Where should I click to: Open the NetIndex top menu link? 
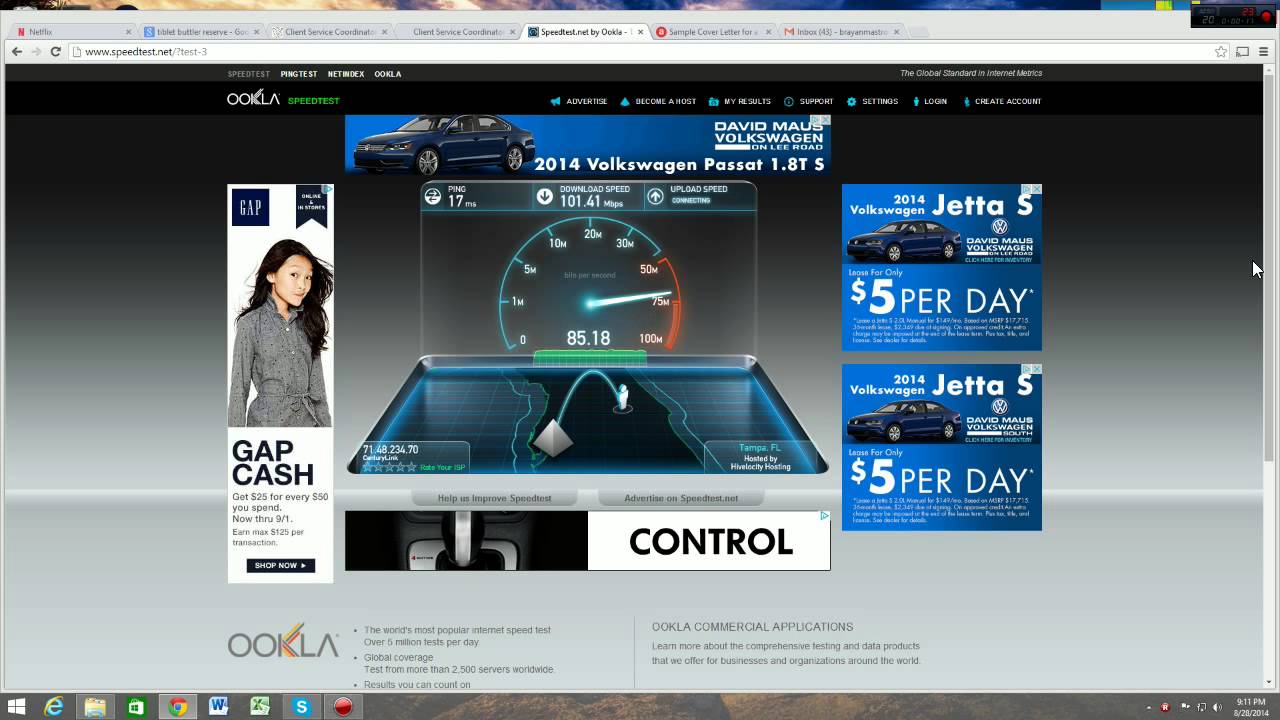click(346, 74)
